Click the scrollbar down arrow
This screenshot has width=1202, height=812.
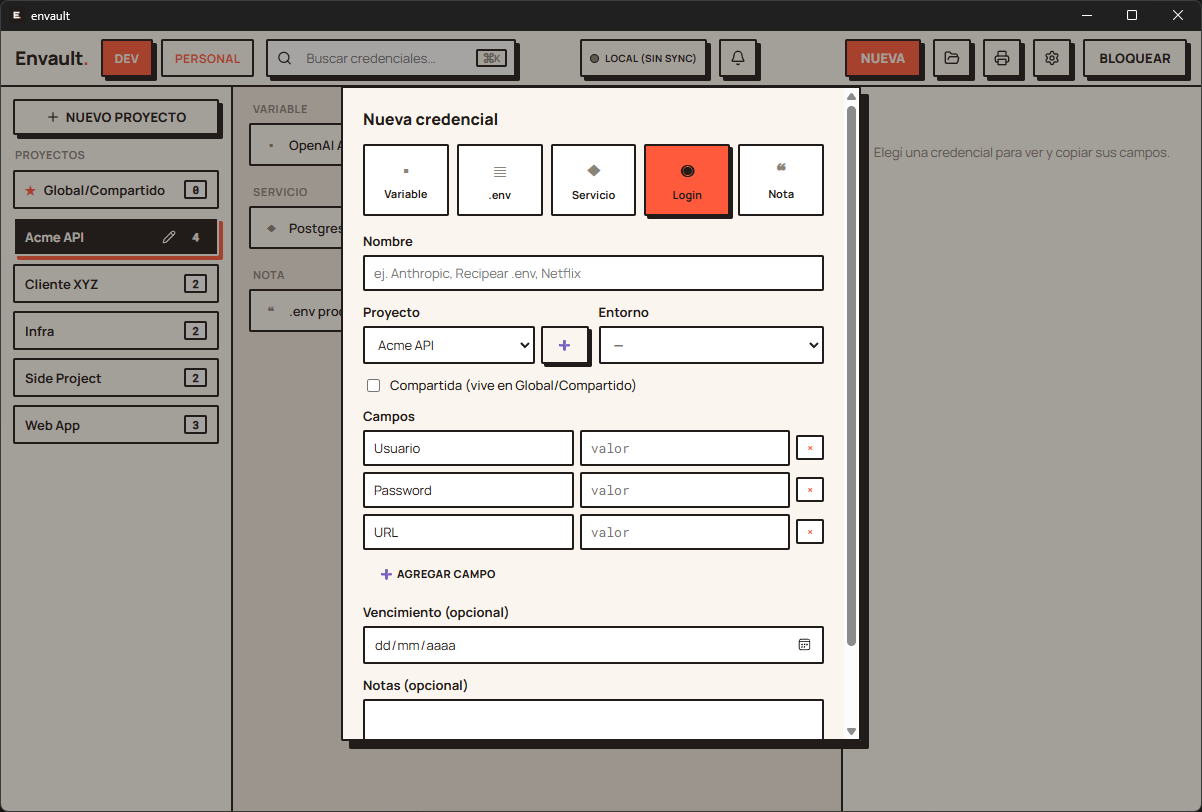[x=851, y=732]
